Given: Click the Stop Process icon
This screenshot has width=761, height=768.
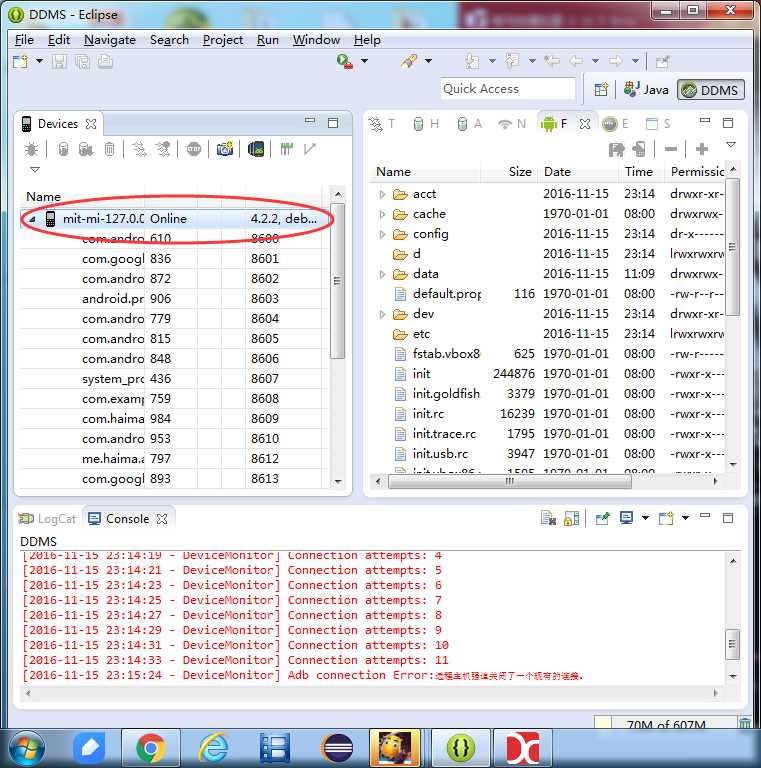Looking at the screenshot, I should [194, 149].
